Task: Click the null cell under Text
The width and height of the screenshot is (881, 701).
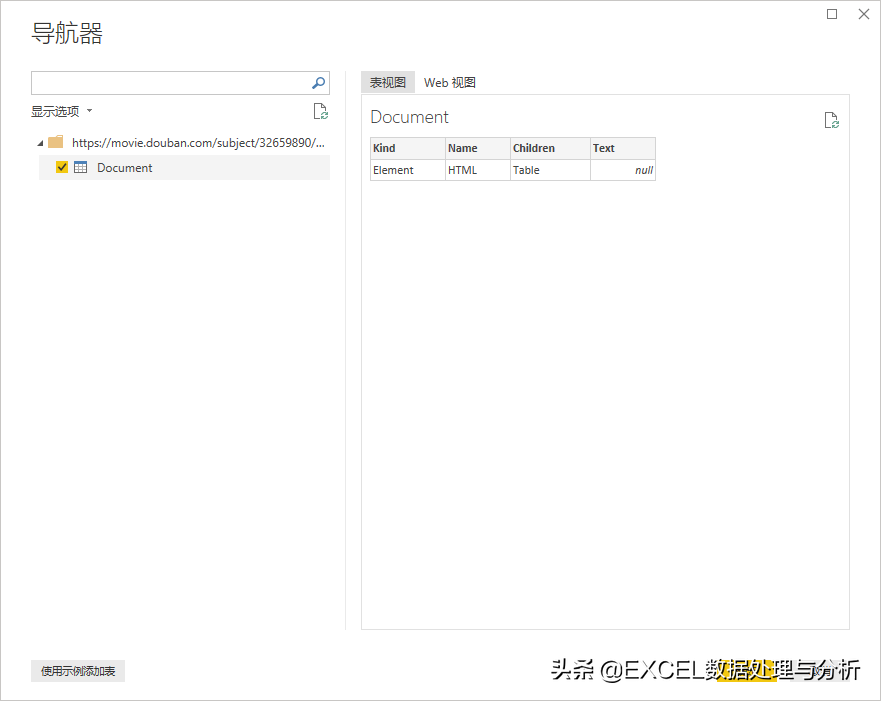Action: [x=623, y=170]
